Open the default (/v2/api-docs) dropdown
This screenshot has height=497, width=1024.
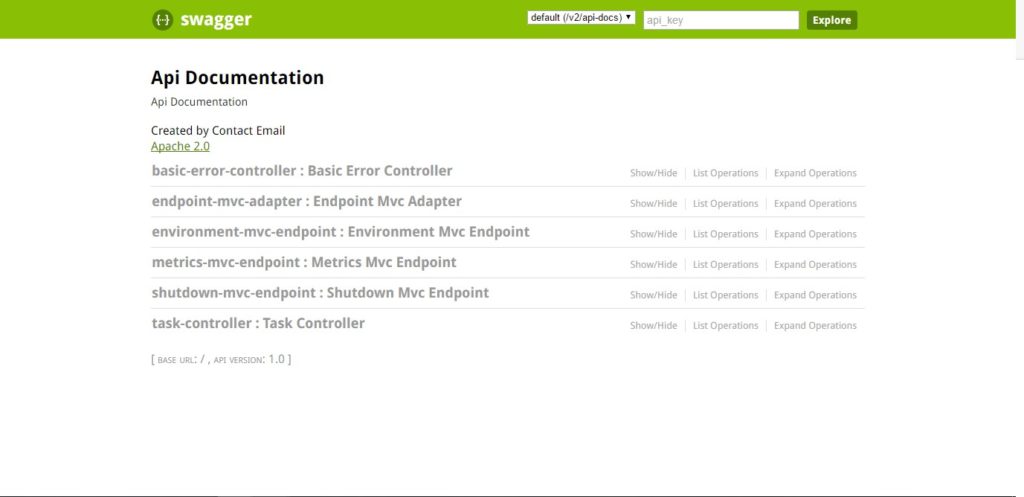coord(581,18)
